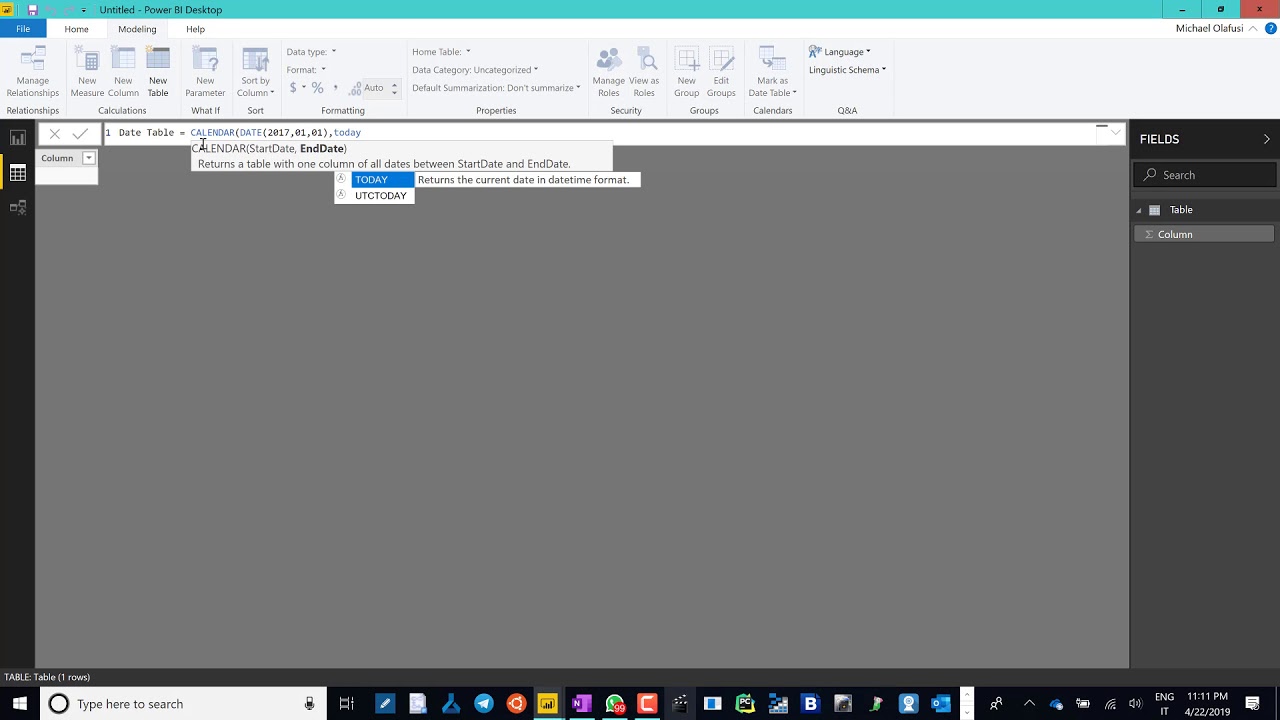Apply percentage format icon
The width and height of the screenshot is (1280, 720).
[318, 88]
